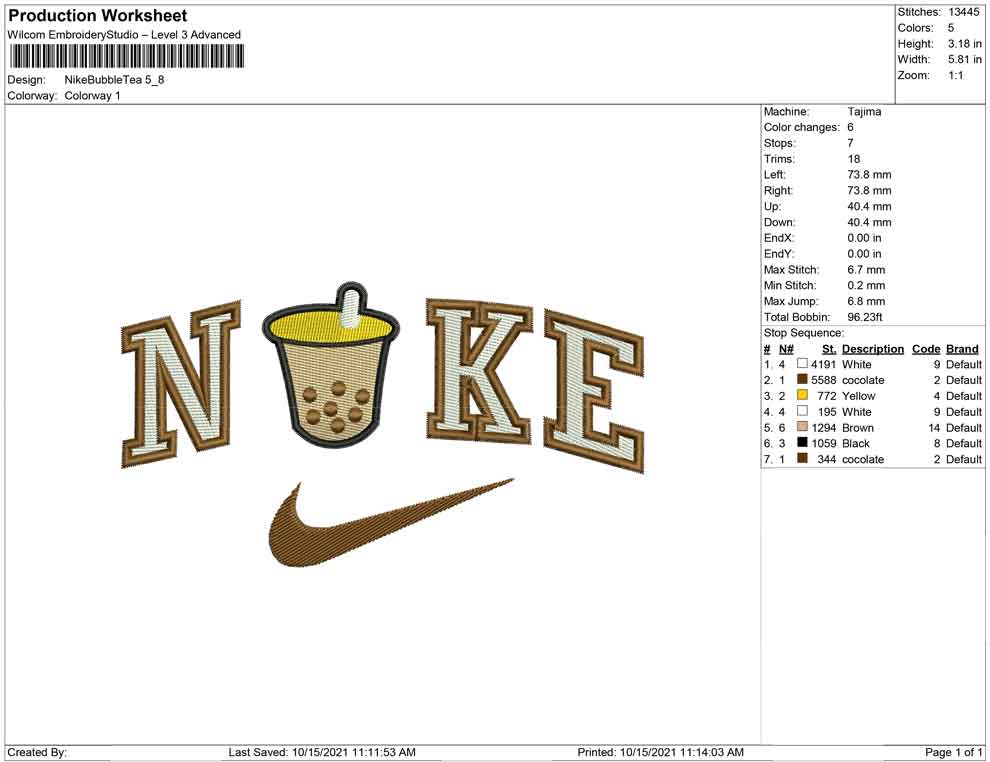This screenshot has height=762, width=990.
Task: Select the Machine value "Tajima"
Action: point(864,111)
